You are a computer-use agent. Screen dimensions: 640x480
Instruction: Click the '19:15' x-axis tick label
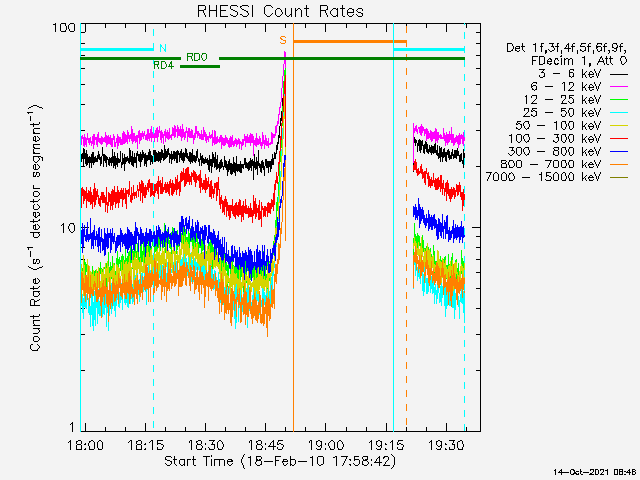point(387,445)
